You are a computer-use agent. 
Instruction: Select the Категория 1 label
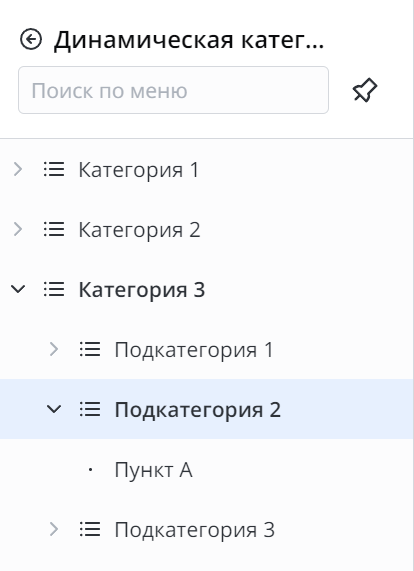coord(139,170)
